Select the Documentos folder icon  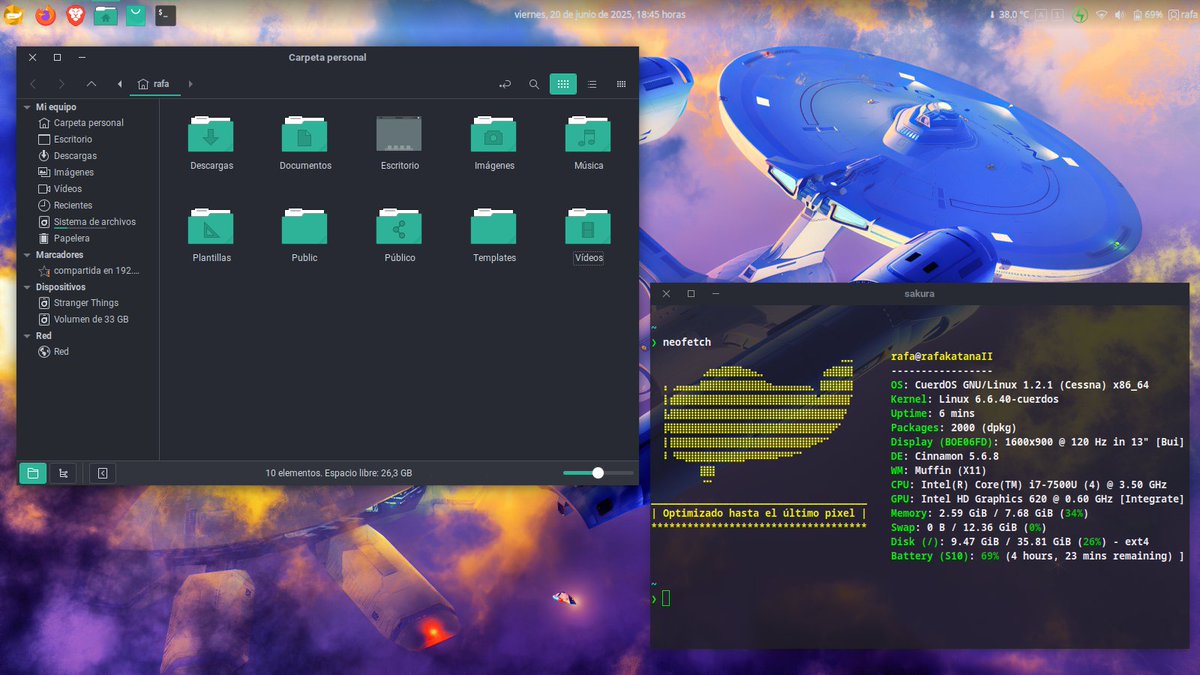[305, 134]
